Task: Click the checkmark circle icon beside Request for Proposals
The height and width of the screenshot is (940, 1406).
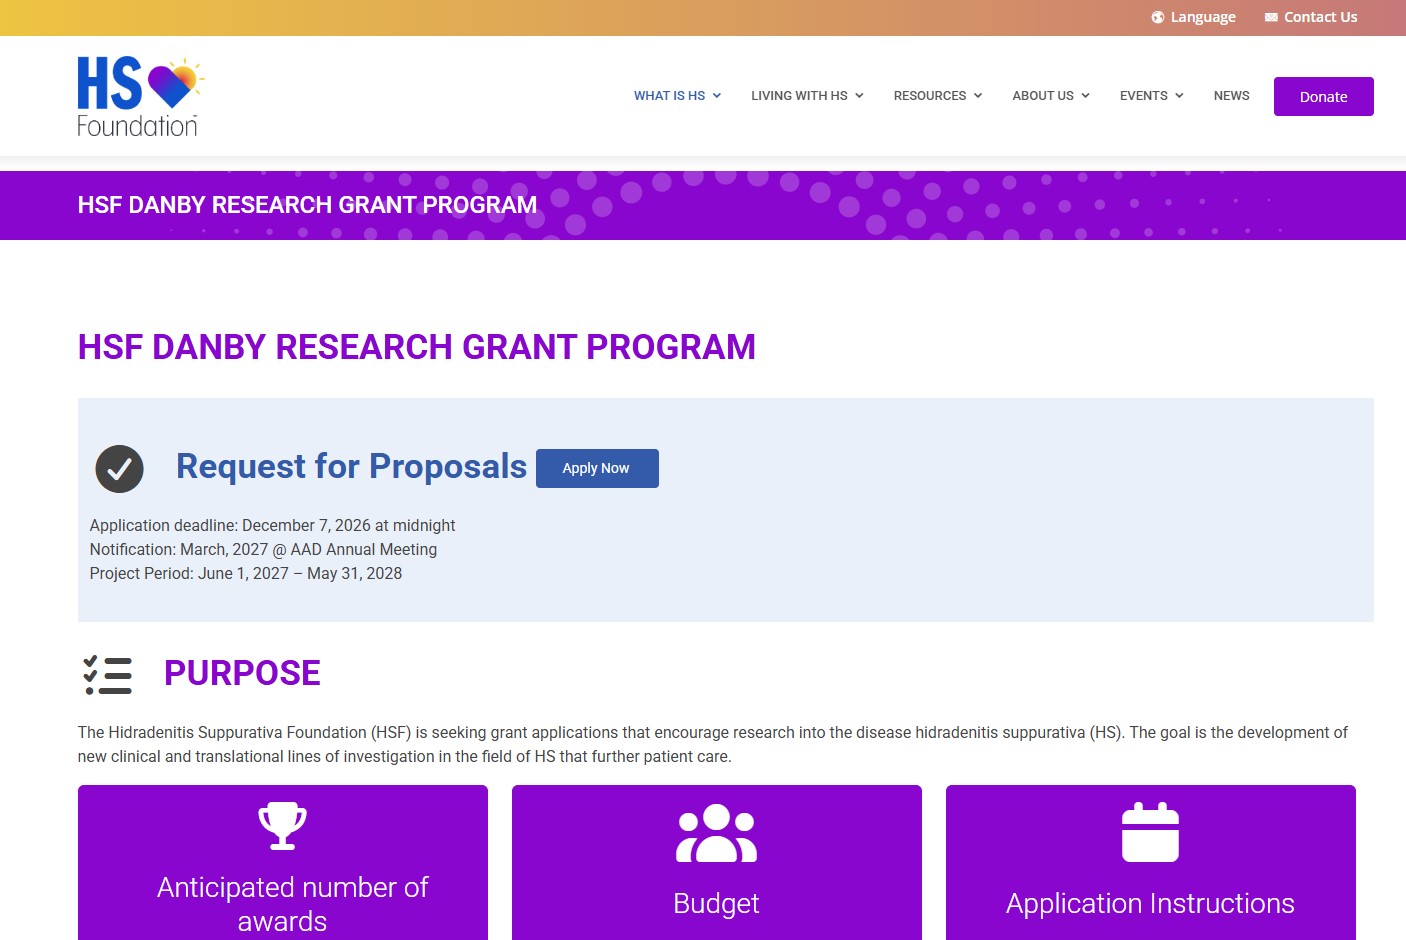Action: pos(120,469)
